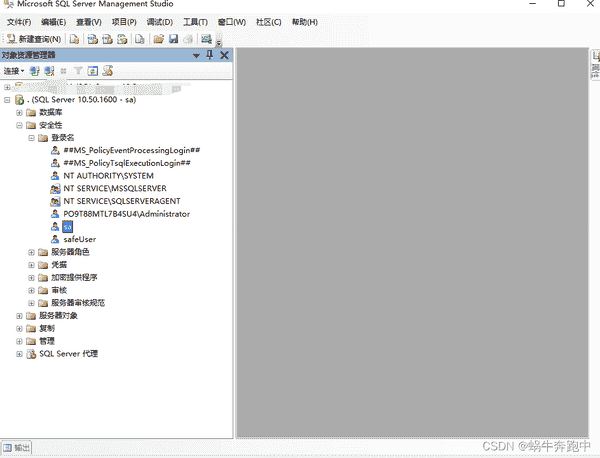Toggle auto-hide pin on Object Explorer panel
Image resolution: width=600 pixels, height=458 pixels.
coord(210,55)
